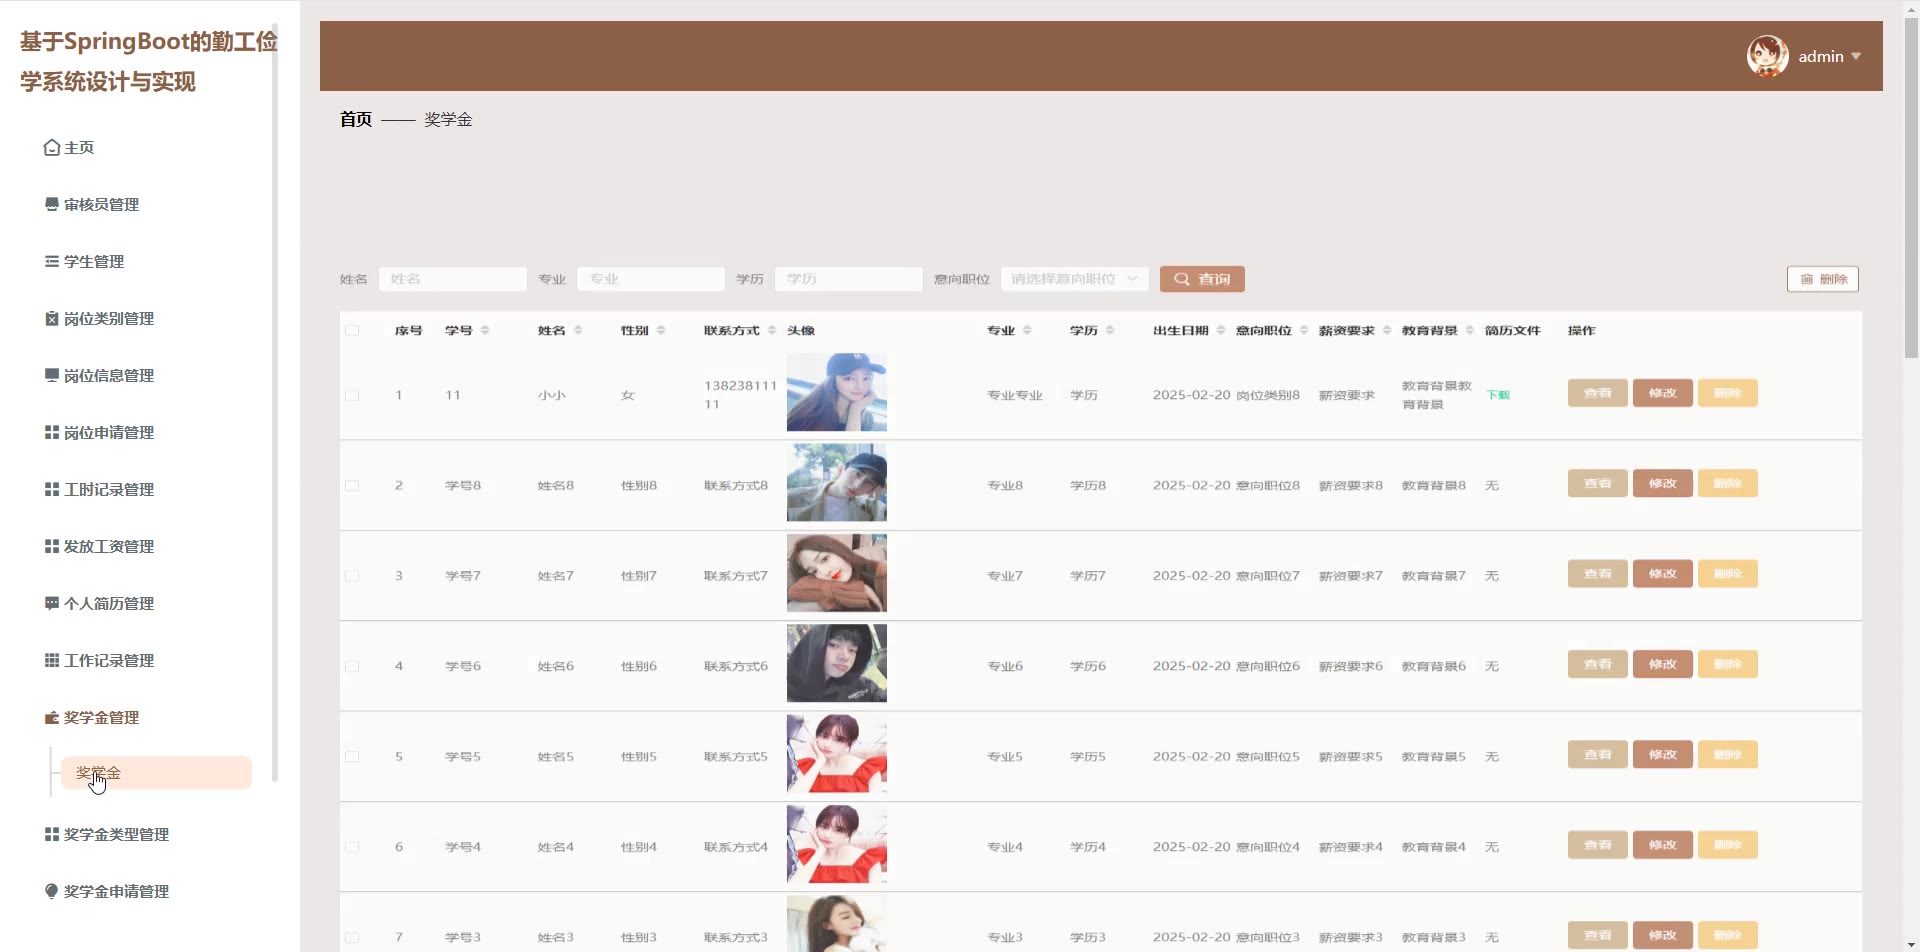The width and height of the screenshot is (1920, 952).
Task: Sort table by 联系方式 column arrows
Action: 772,330
